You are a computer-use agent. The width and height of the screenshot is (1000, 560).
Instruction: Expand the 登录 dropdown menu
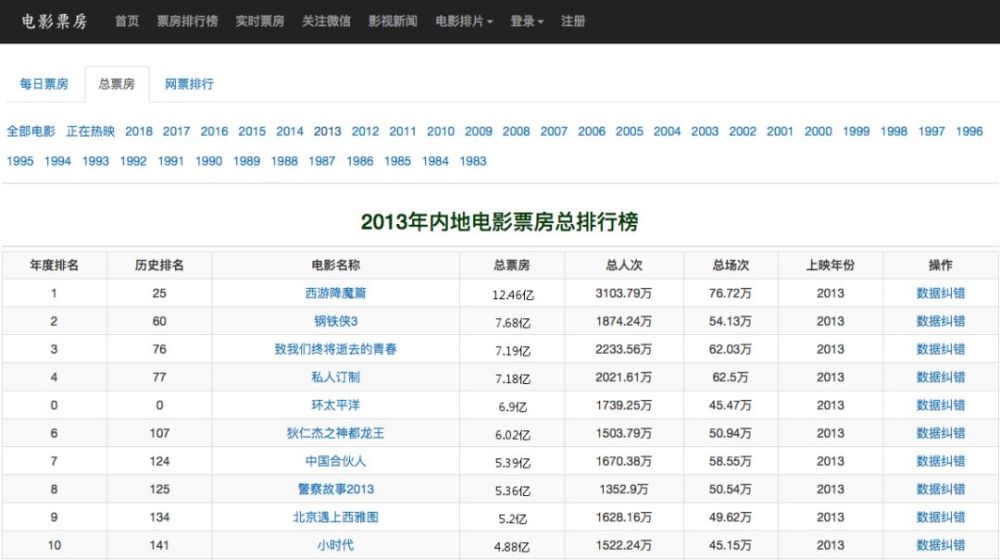(x=527, y=21)
